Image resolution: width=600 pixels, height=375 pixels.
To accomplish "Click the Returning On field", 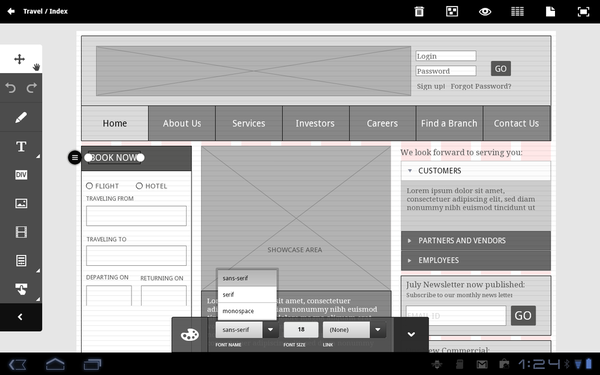I will pyautogui.click(x=164, y=295).
